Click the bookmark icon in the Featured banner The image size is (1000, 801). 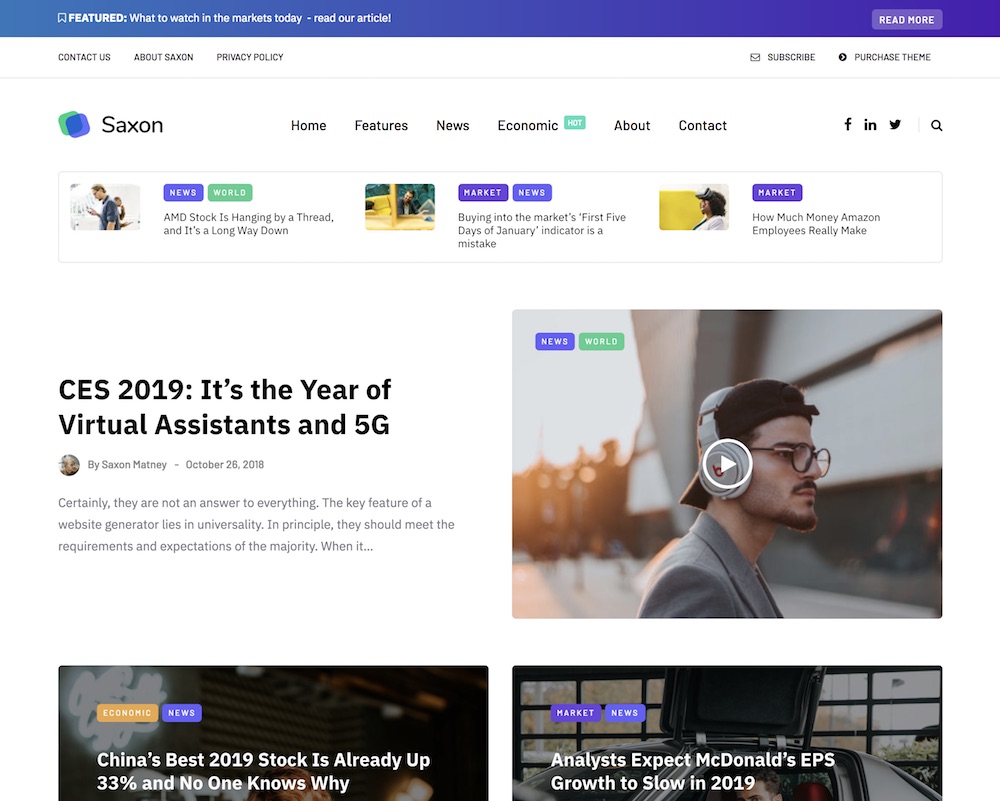[x=61, y=18]
